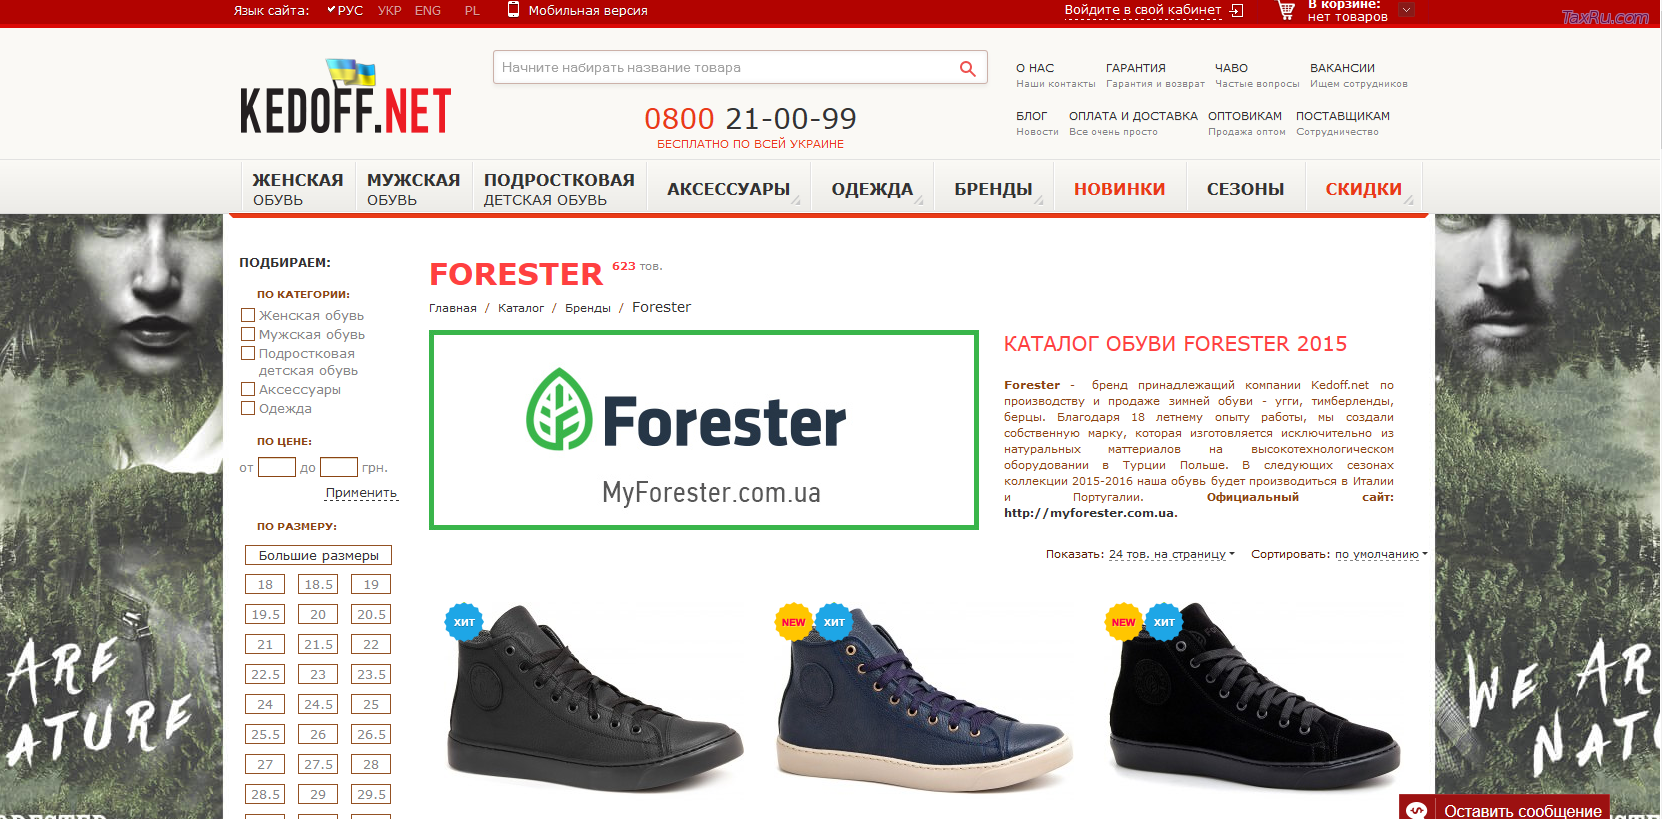Click the cabinet login icon
Viewport: 1662px width, 819px height.
(x=1237, y=10)
